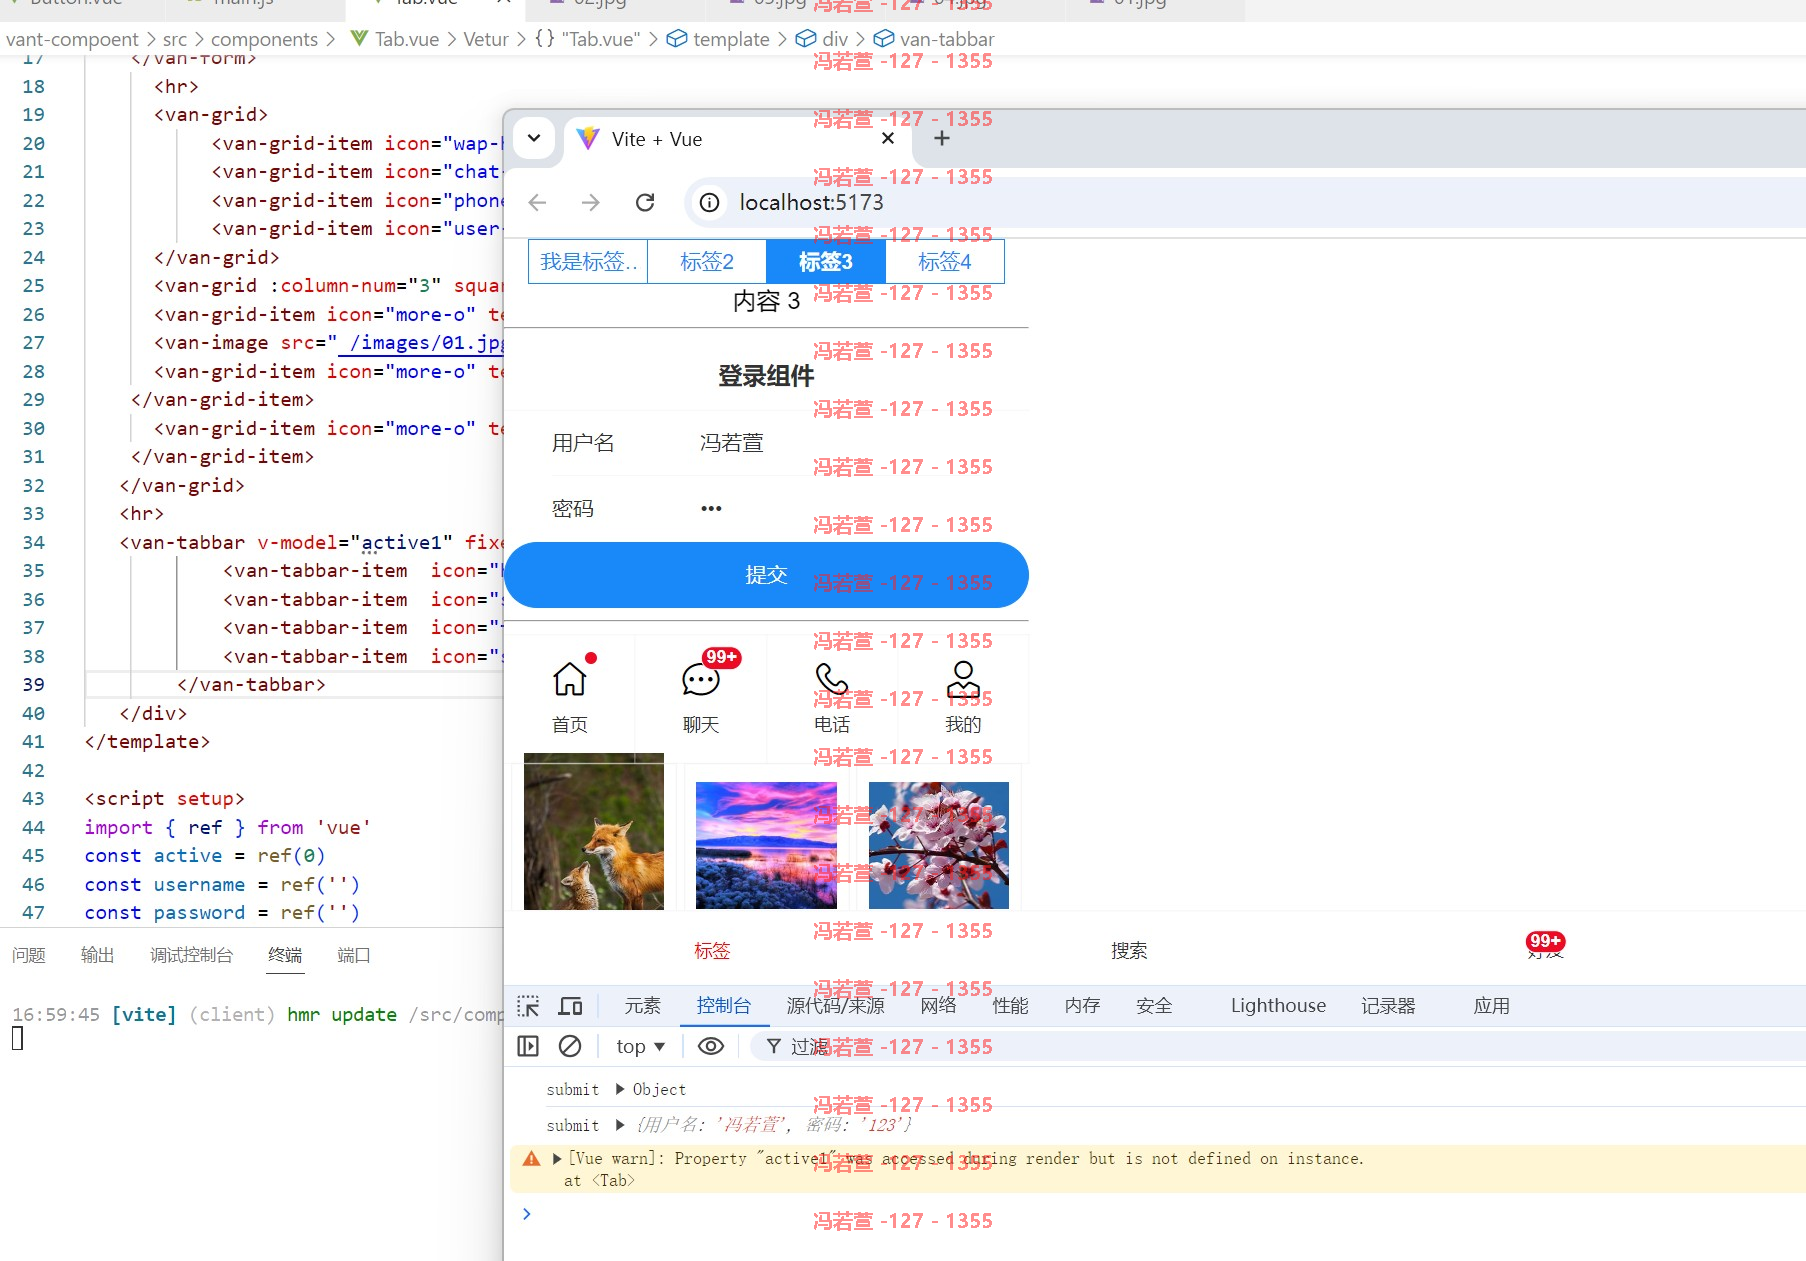Click Vetur in the breadcrumb
Image resolution: width=1806 pixels, height=1261 pixels.
[486, 39]
